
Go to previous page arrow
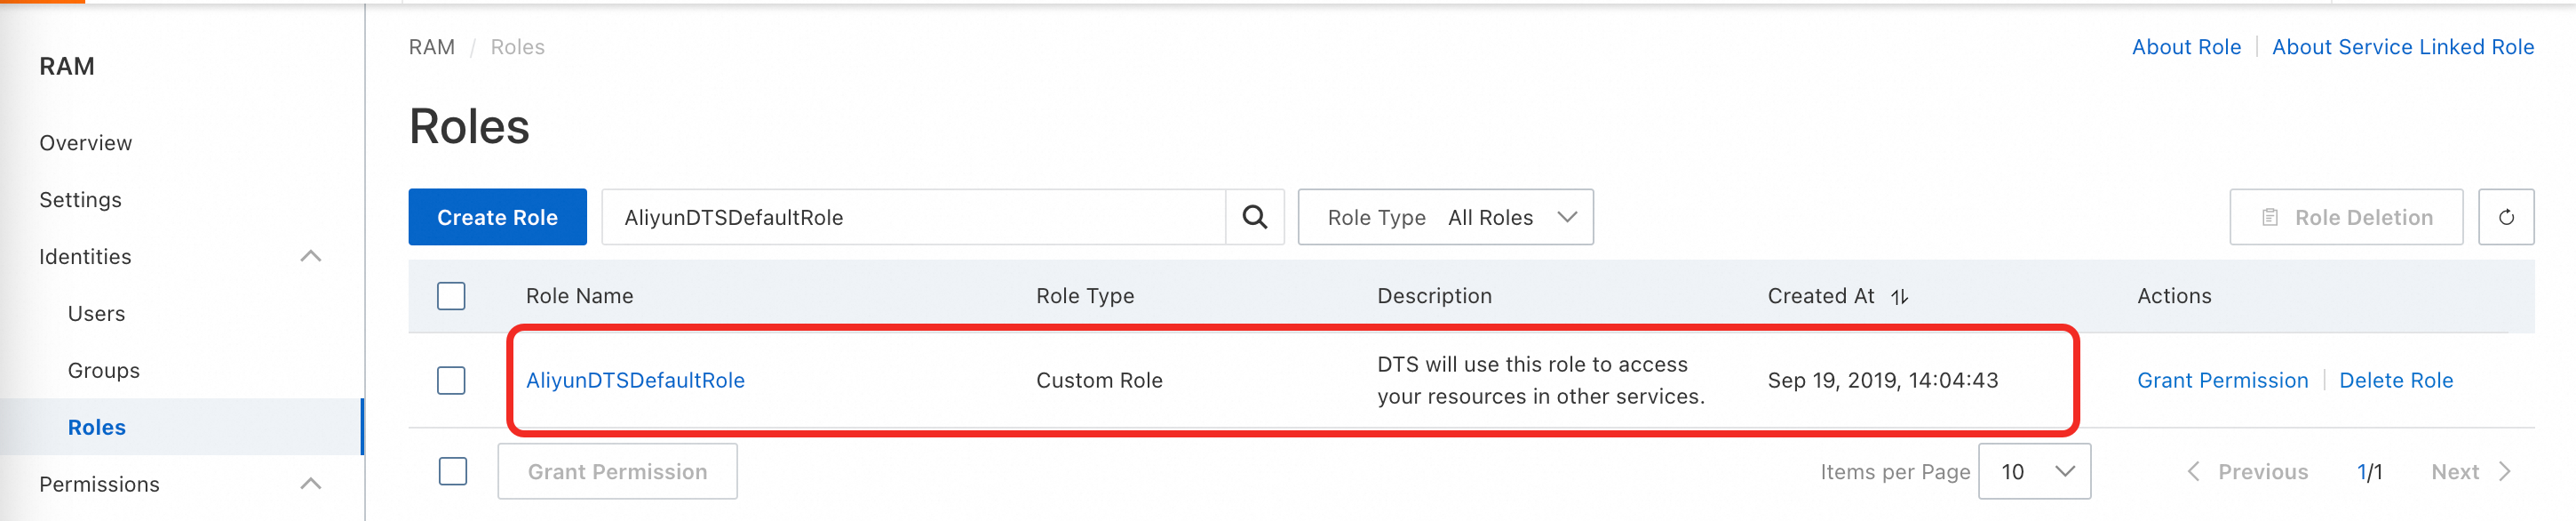[x=2193, y=471]
